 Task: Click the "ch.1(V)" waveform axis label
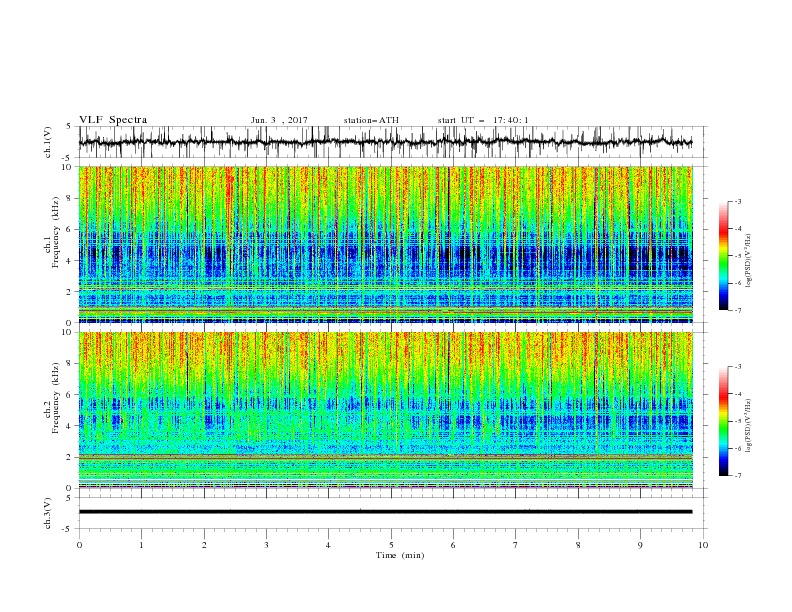pos(47,142)
